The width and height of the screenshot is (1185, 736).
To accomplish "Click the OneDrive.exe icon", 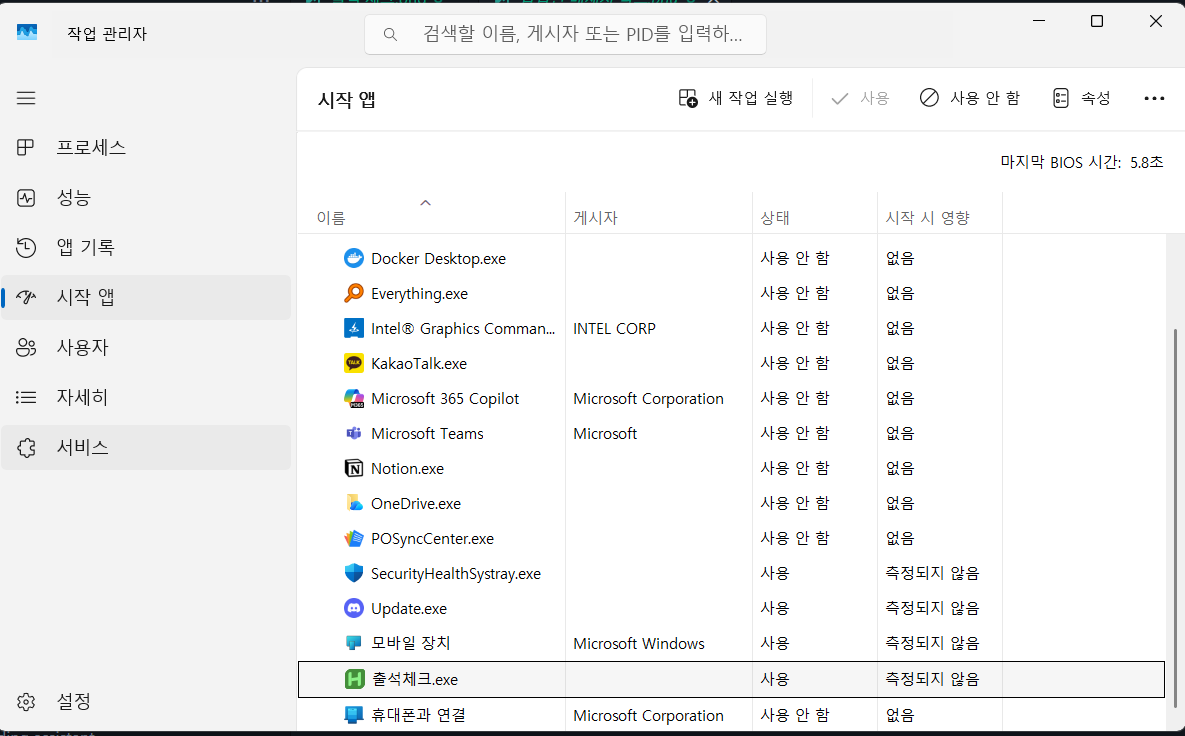I will click(x=354, y=503).
